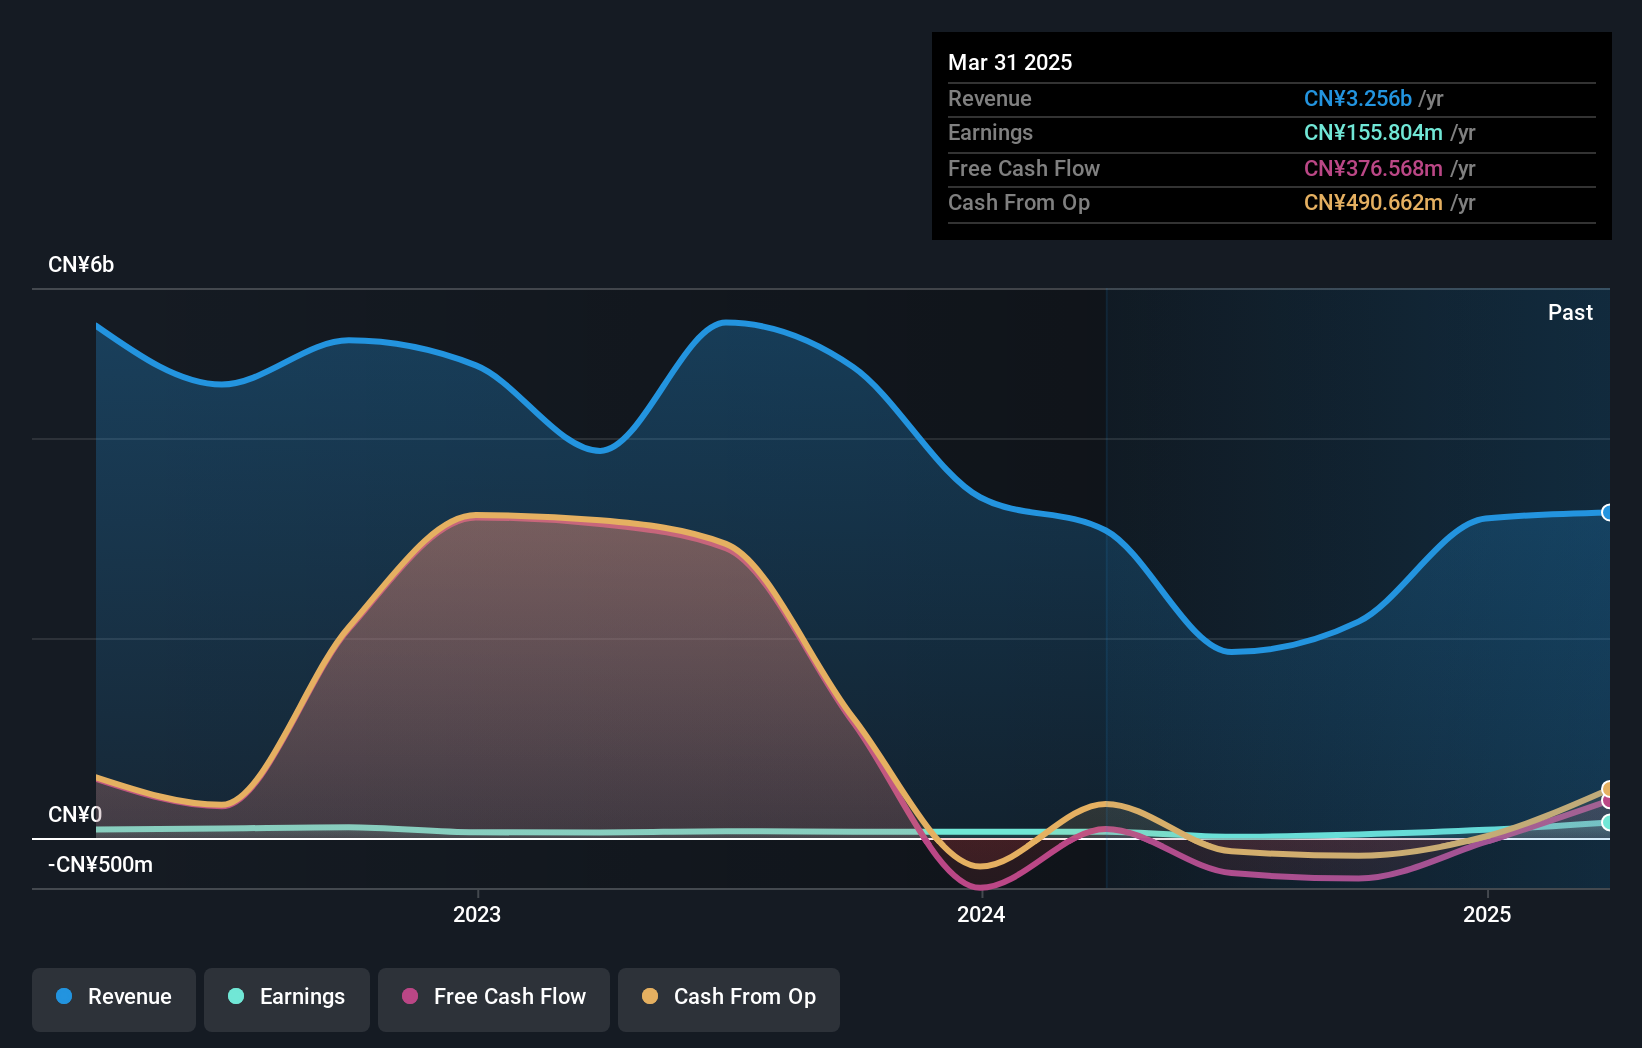Click the CN¥155.804m earnings value
Viewport: 1642px width, 1048px height.
(x=1373, y=132)
